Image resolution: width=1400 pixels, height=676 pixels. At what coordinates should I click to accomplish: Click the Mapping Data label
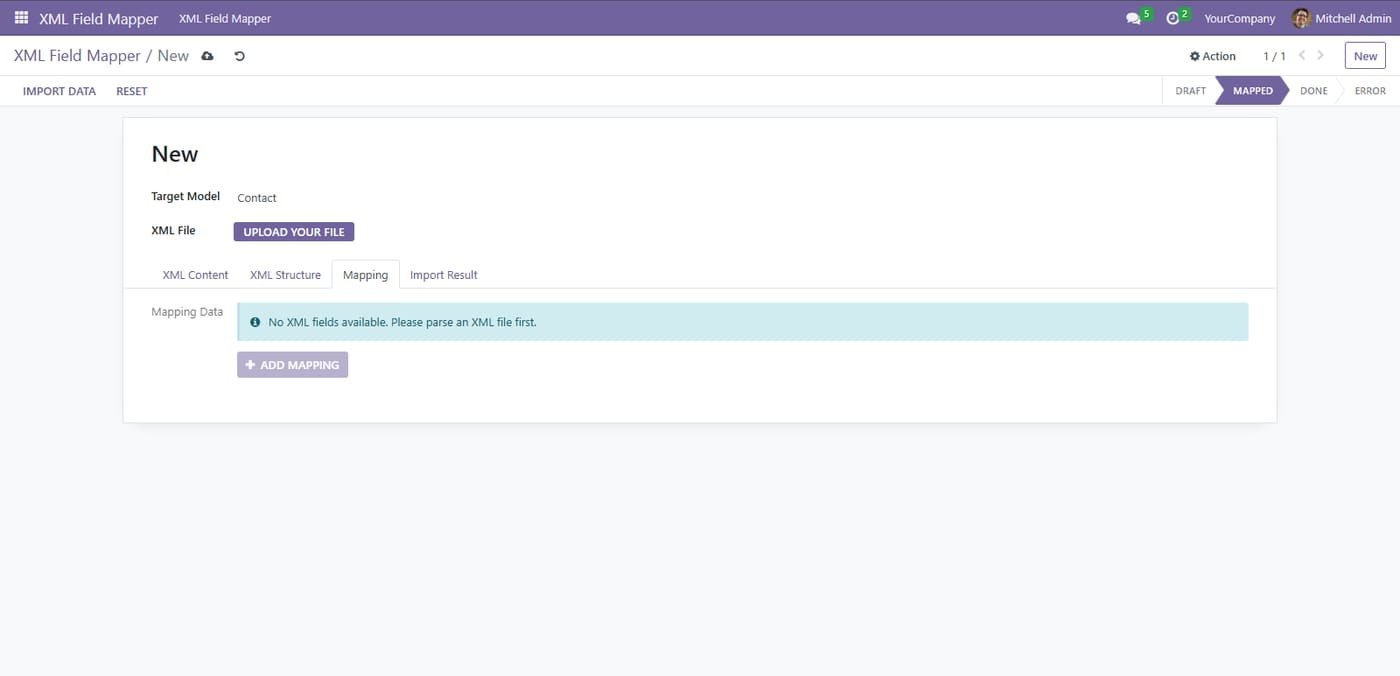[x=187, y=312]
